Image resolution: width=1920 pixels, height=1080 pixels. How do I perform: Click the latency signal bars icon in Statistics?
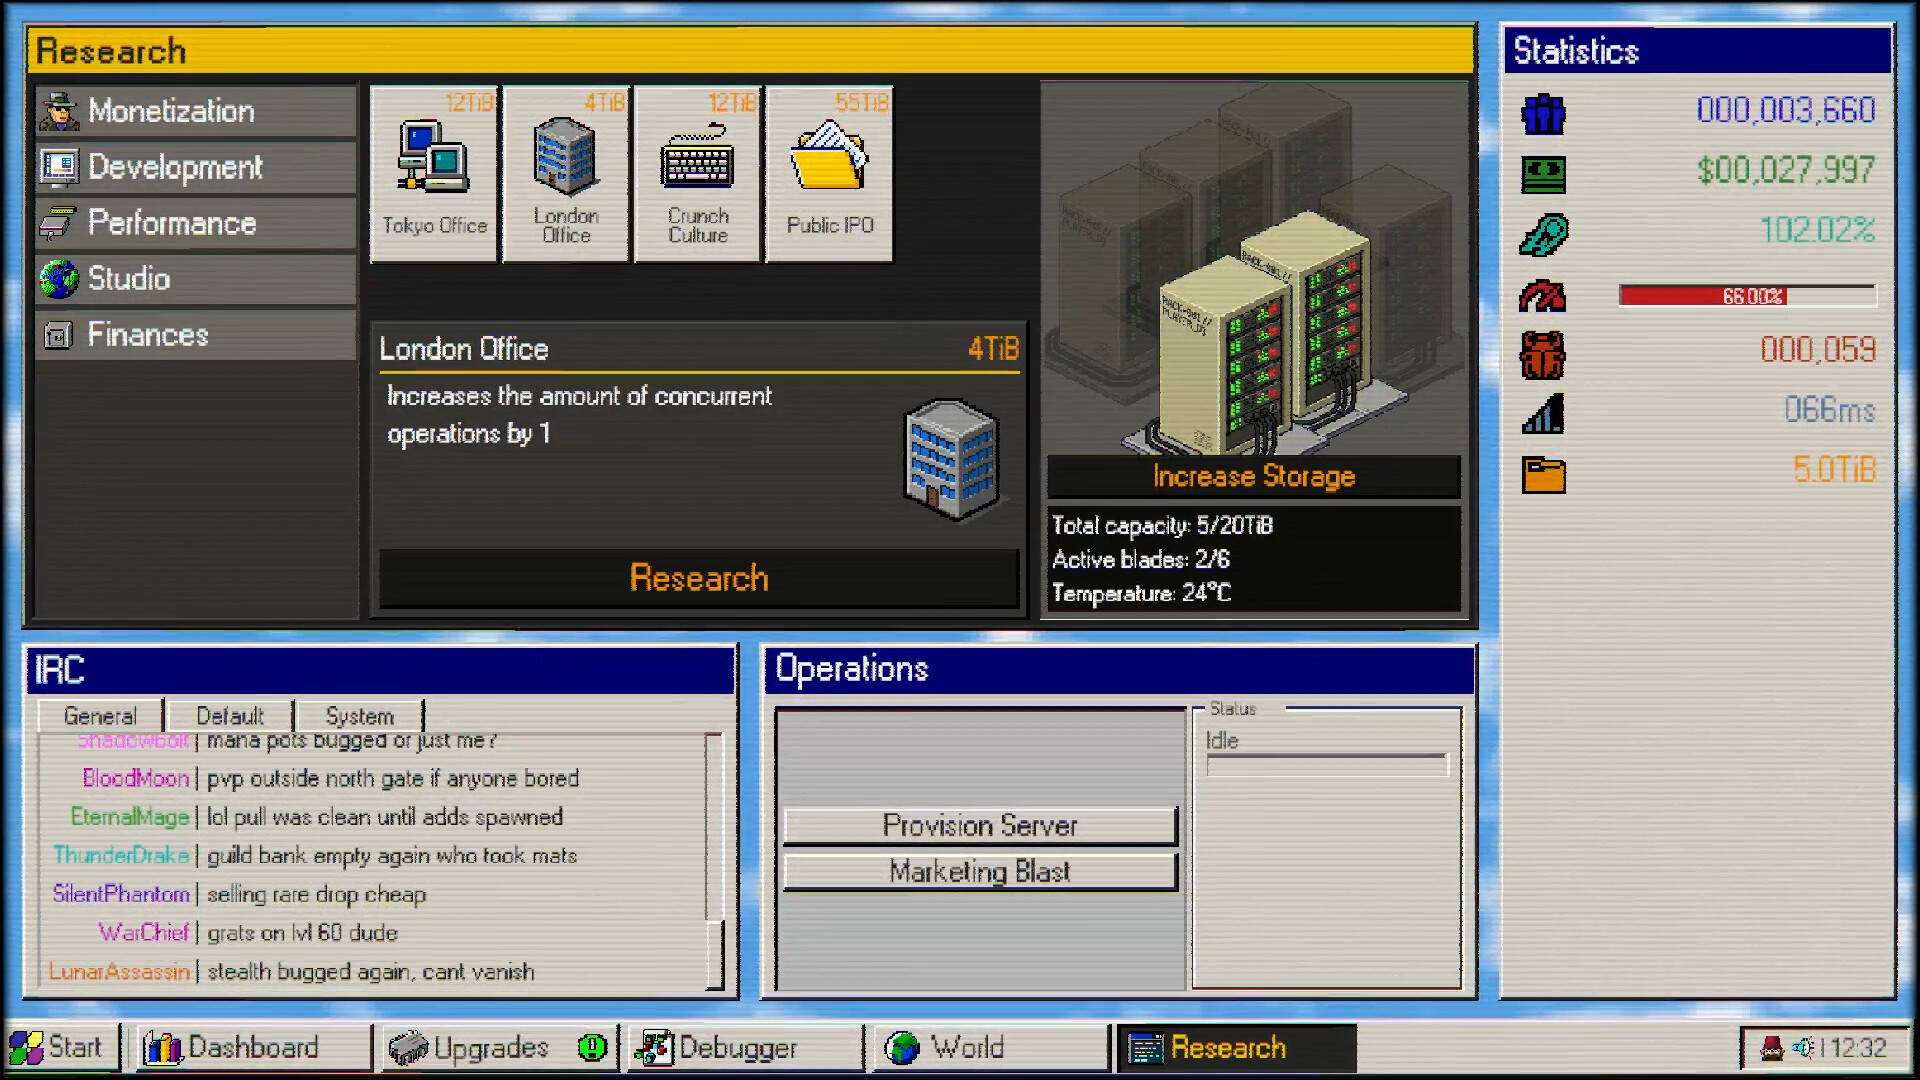(x=1541, y=410)
